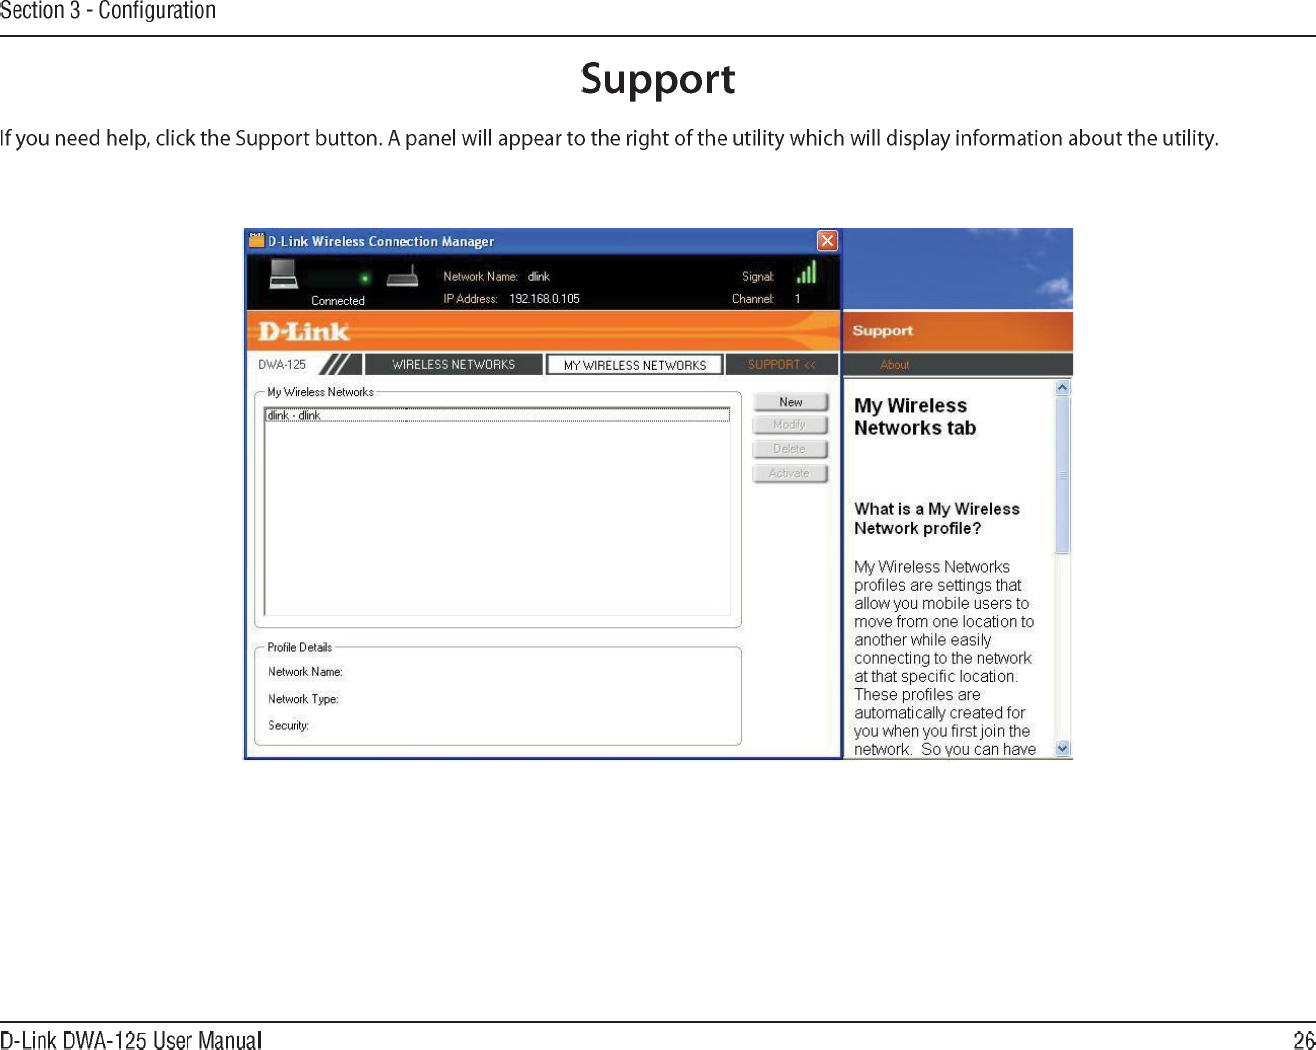Click the Modify button
Image resolution: width=1316 pixels, height=1050 pixels.
(x=790, y=425)
